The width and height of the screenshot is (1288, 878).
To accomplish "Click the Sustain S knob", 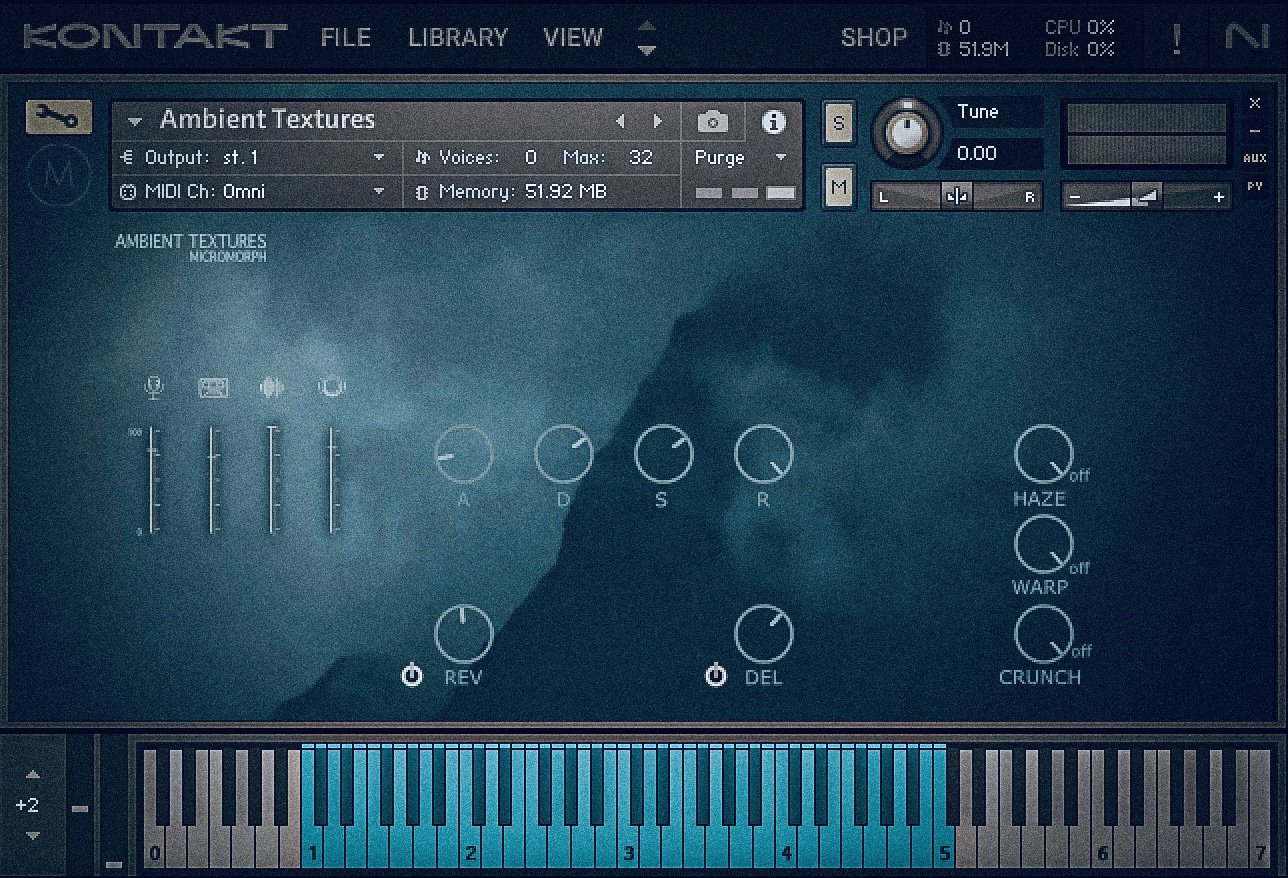I will (x=664, y=454).
